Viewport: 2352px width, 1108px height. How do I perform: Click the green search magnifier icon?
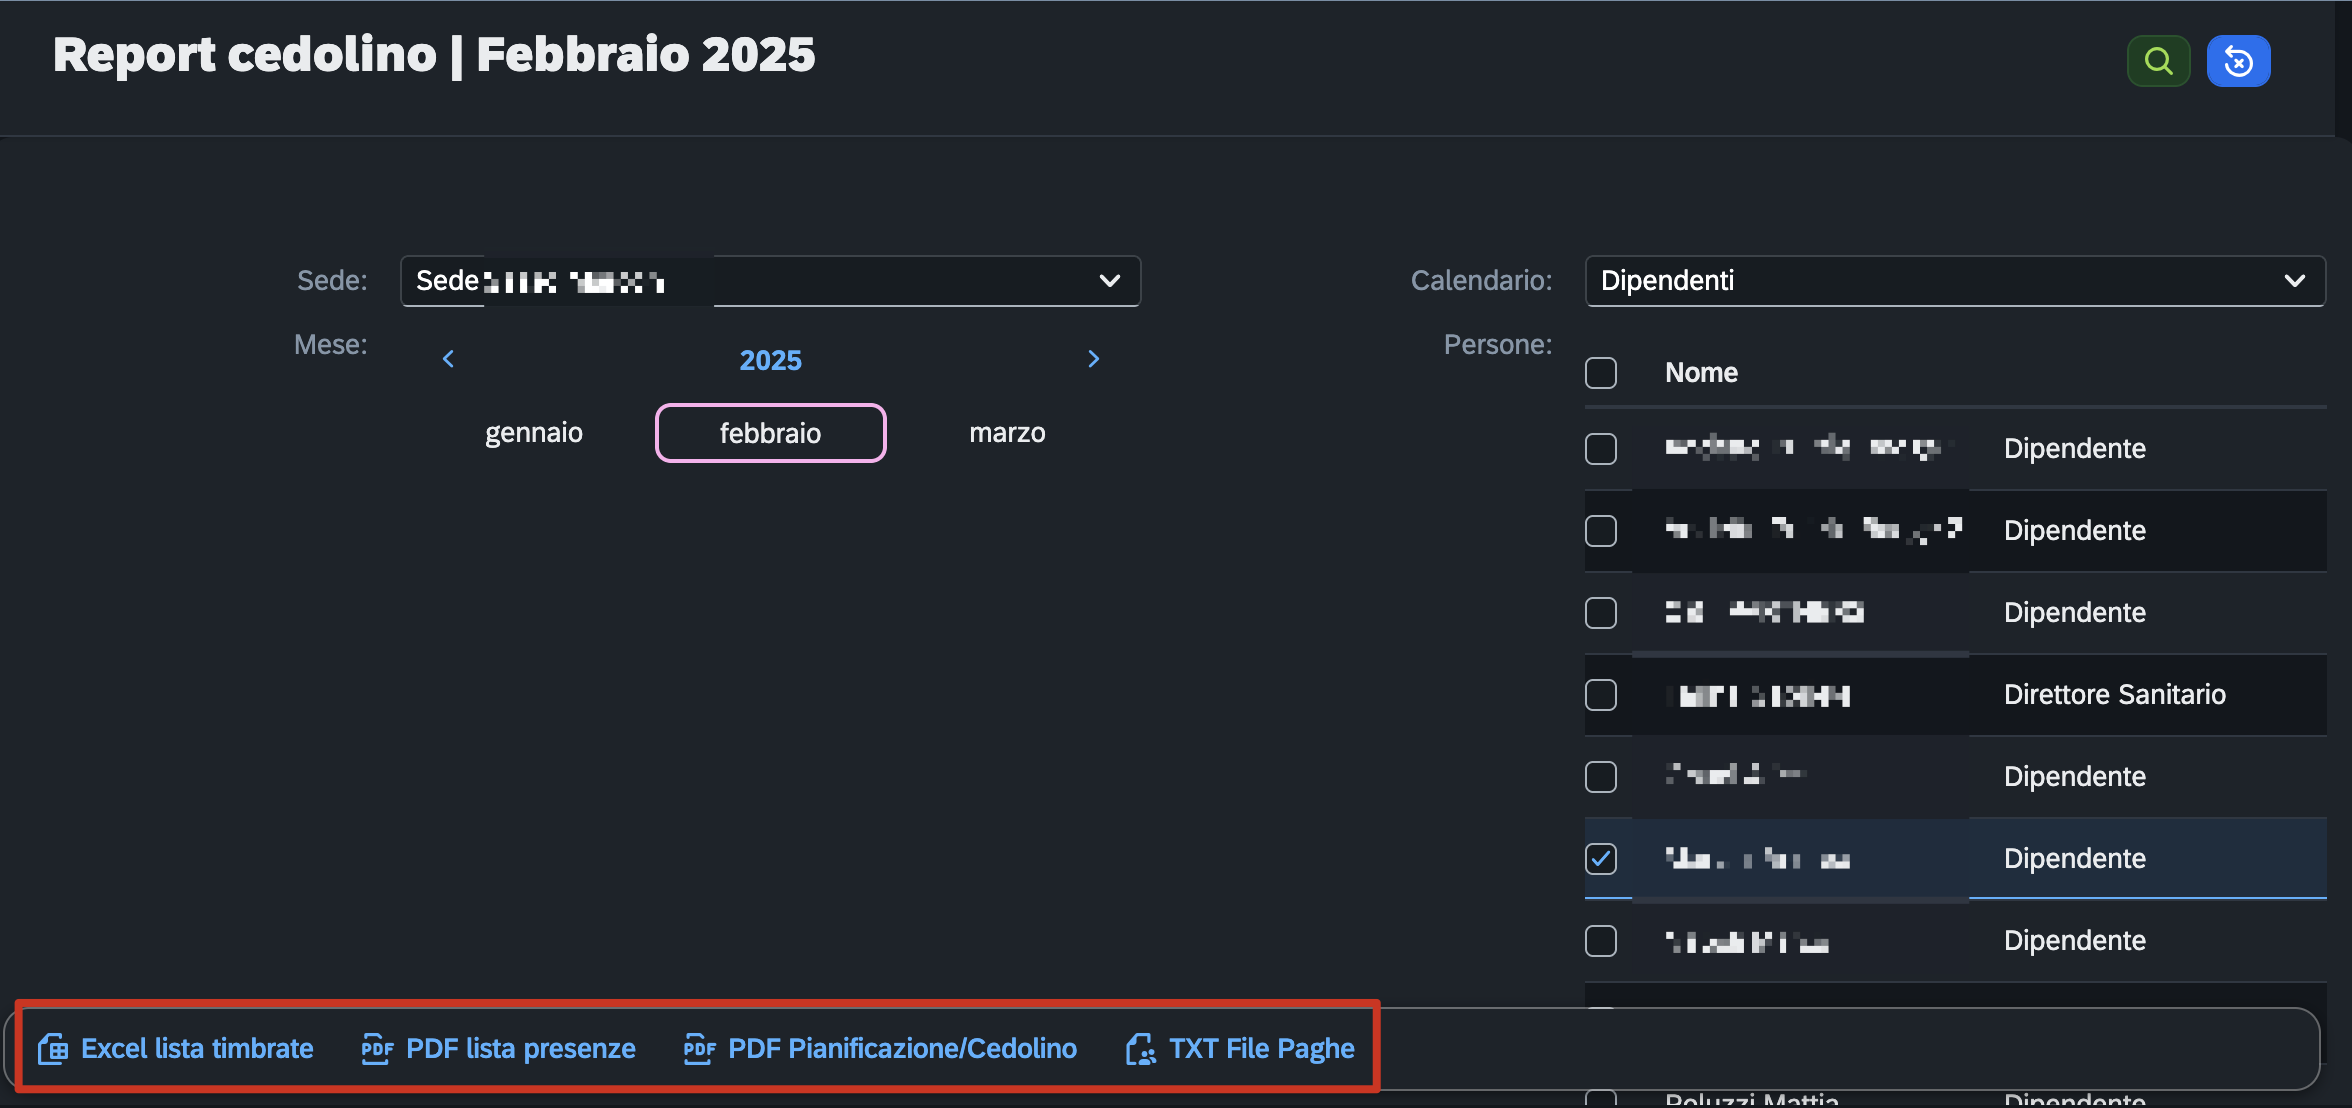click(2158, 62)
